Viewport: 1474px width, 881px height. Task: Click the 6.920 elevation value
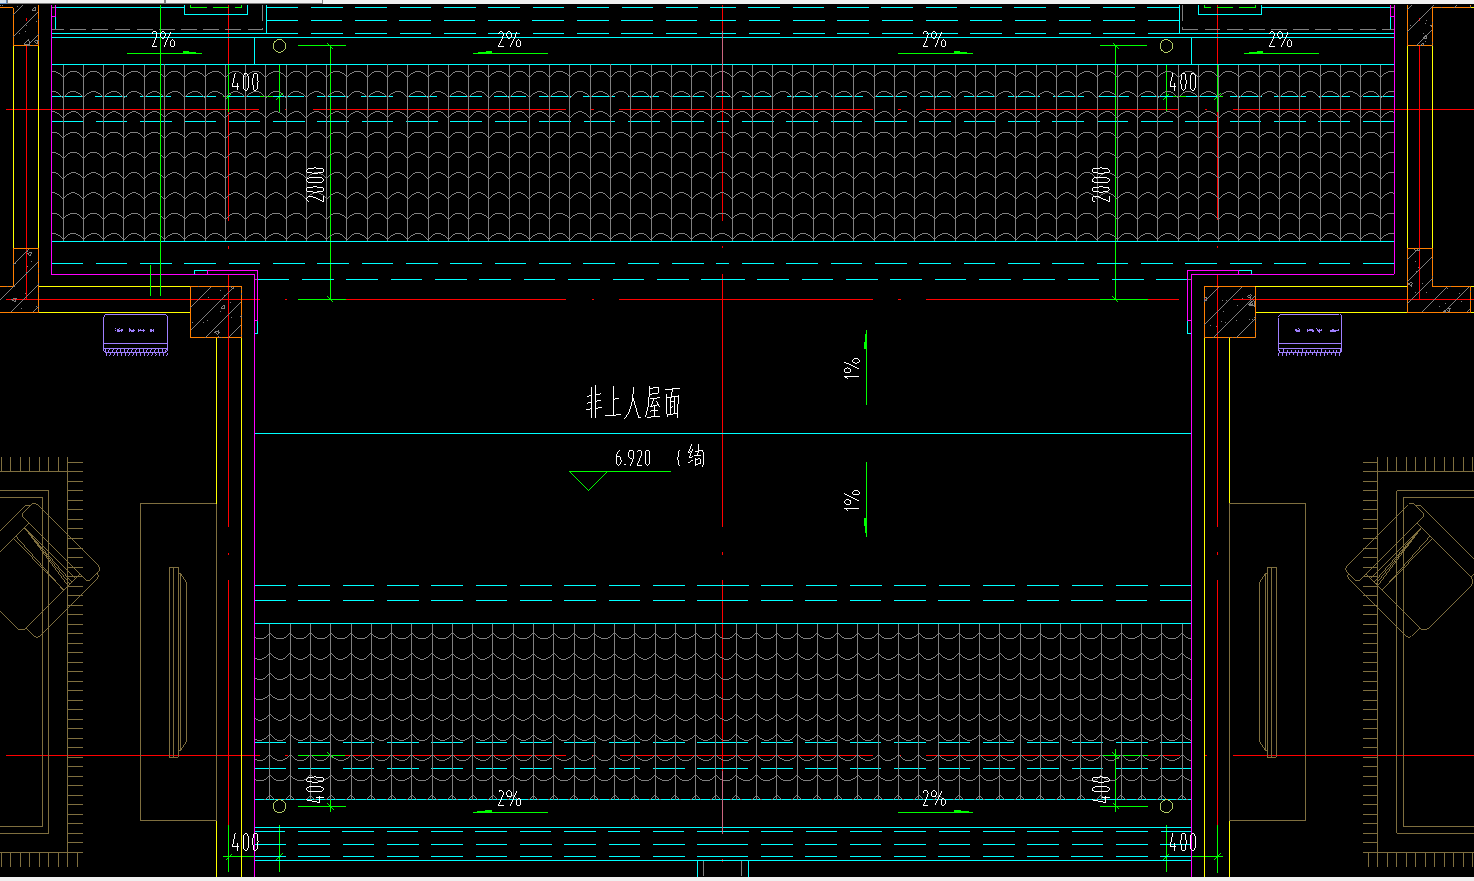click(x=633, y=459)
